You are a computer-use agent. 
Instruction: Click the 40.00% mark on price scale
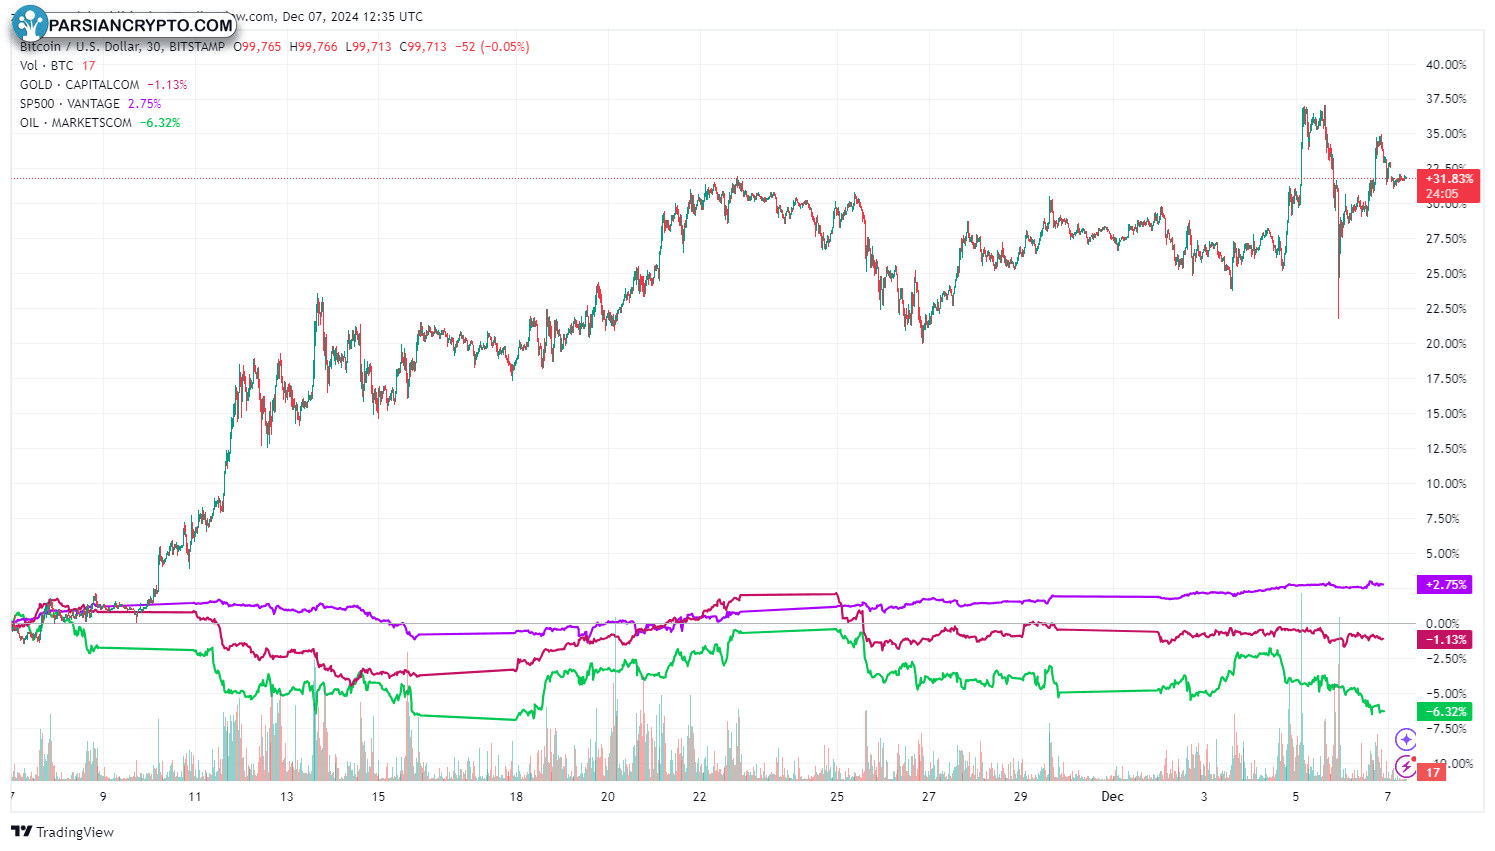click(x=1446, y=65)
